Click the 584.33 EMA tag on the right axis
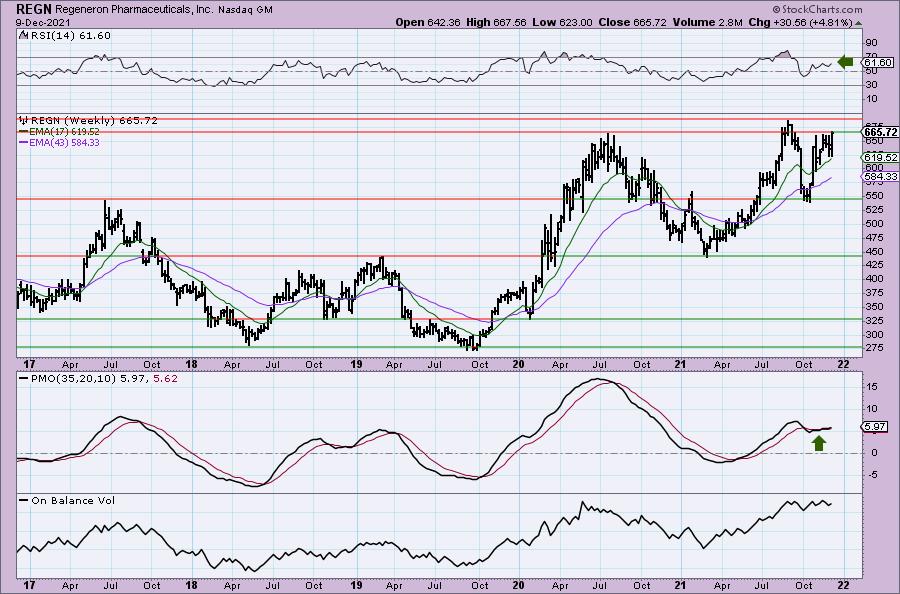Image resolution: width=900 pixels, height=594 pixels. pyautogui.click(x=879, y=177)
